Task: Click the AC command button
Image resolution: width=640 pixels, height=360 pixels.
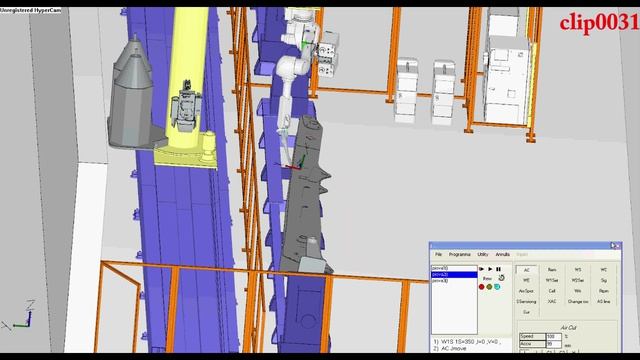Action: 527,270
